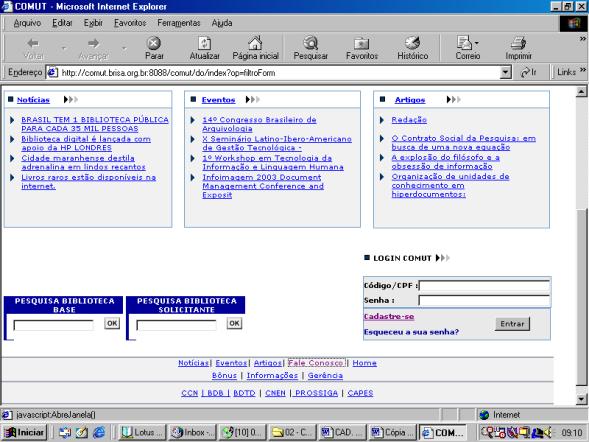Viewport: 589px width, 442px height.
Task: Refresh page with Atualizar icon
Action: click(x=204, y=43)
